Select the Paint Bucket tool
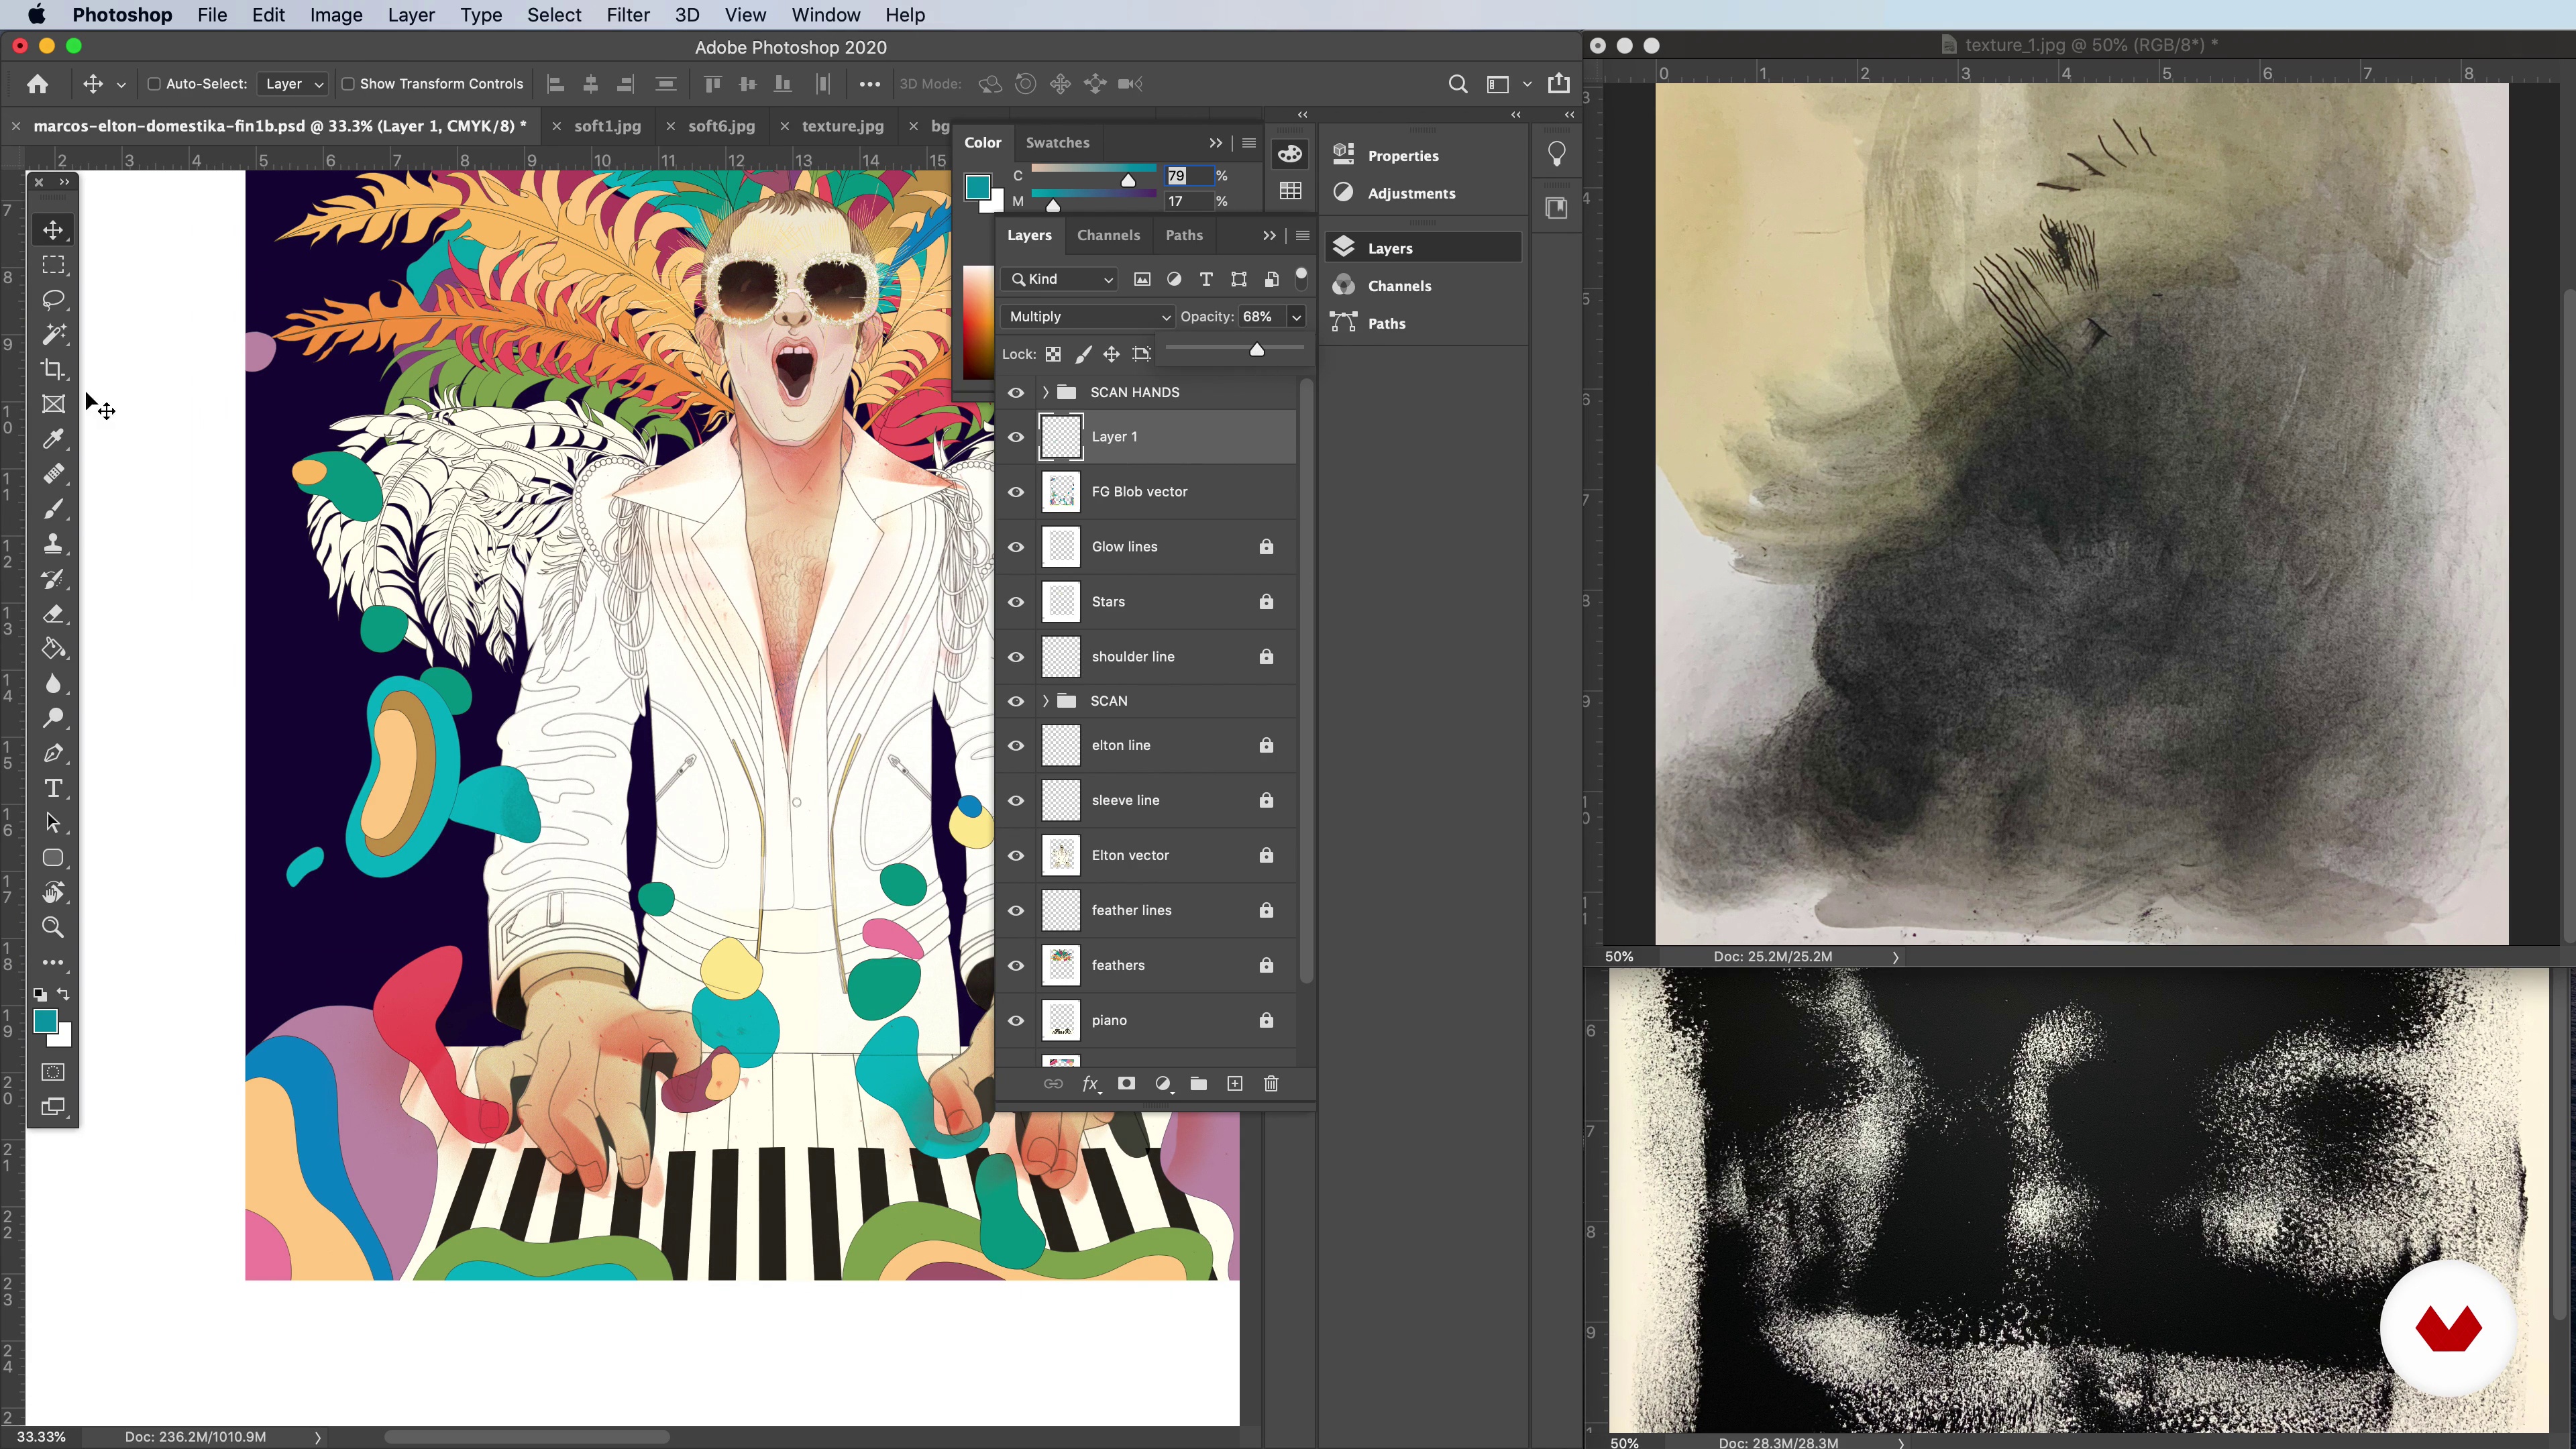Viewport: 2576px width, 1449px height. tap(53, 649)
